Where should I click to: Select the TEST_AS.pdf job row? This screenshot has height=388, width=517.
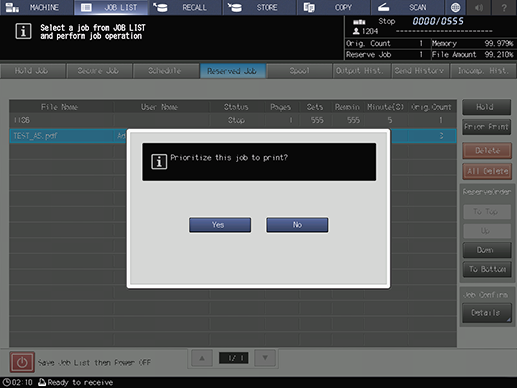tap(233, 136)
